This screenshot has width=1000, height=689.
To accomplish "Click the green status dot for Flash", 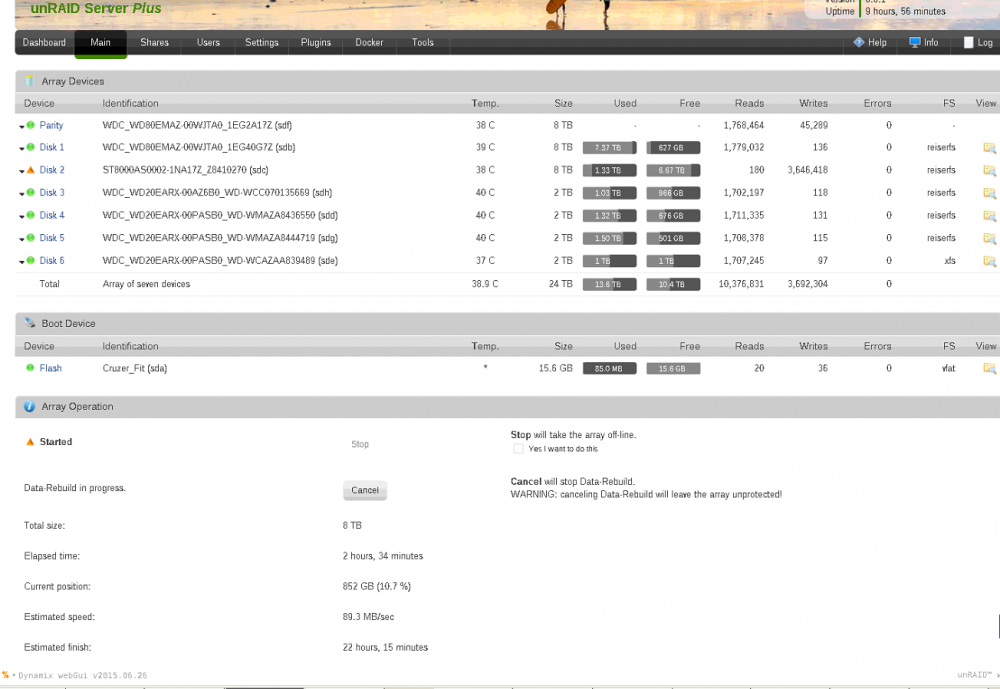I will click(30, 367).
